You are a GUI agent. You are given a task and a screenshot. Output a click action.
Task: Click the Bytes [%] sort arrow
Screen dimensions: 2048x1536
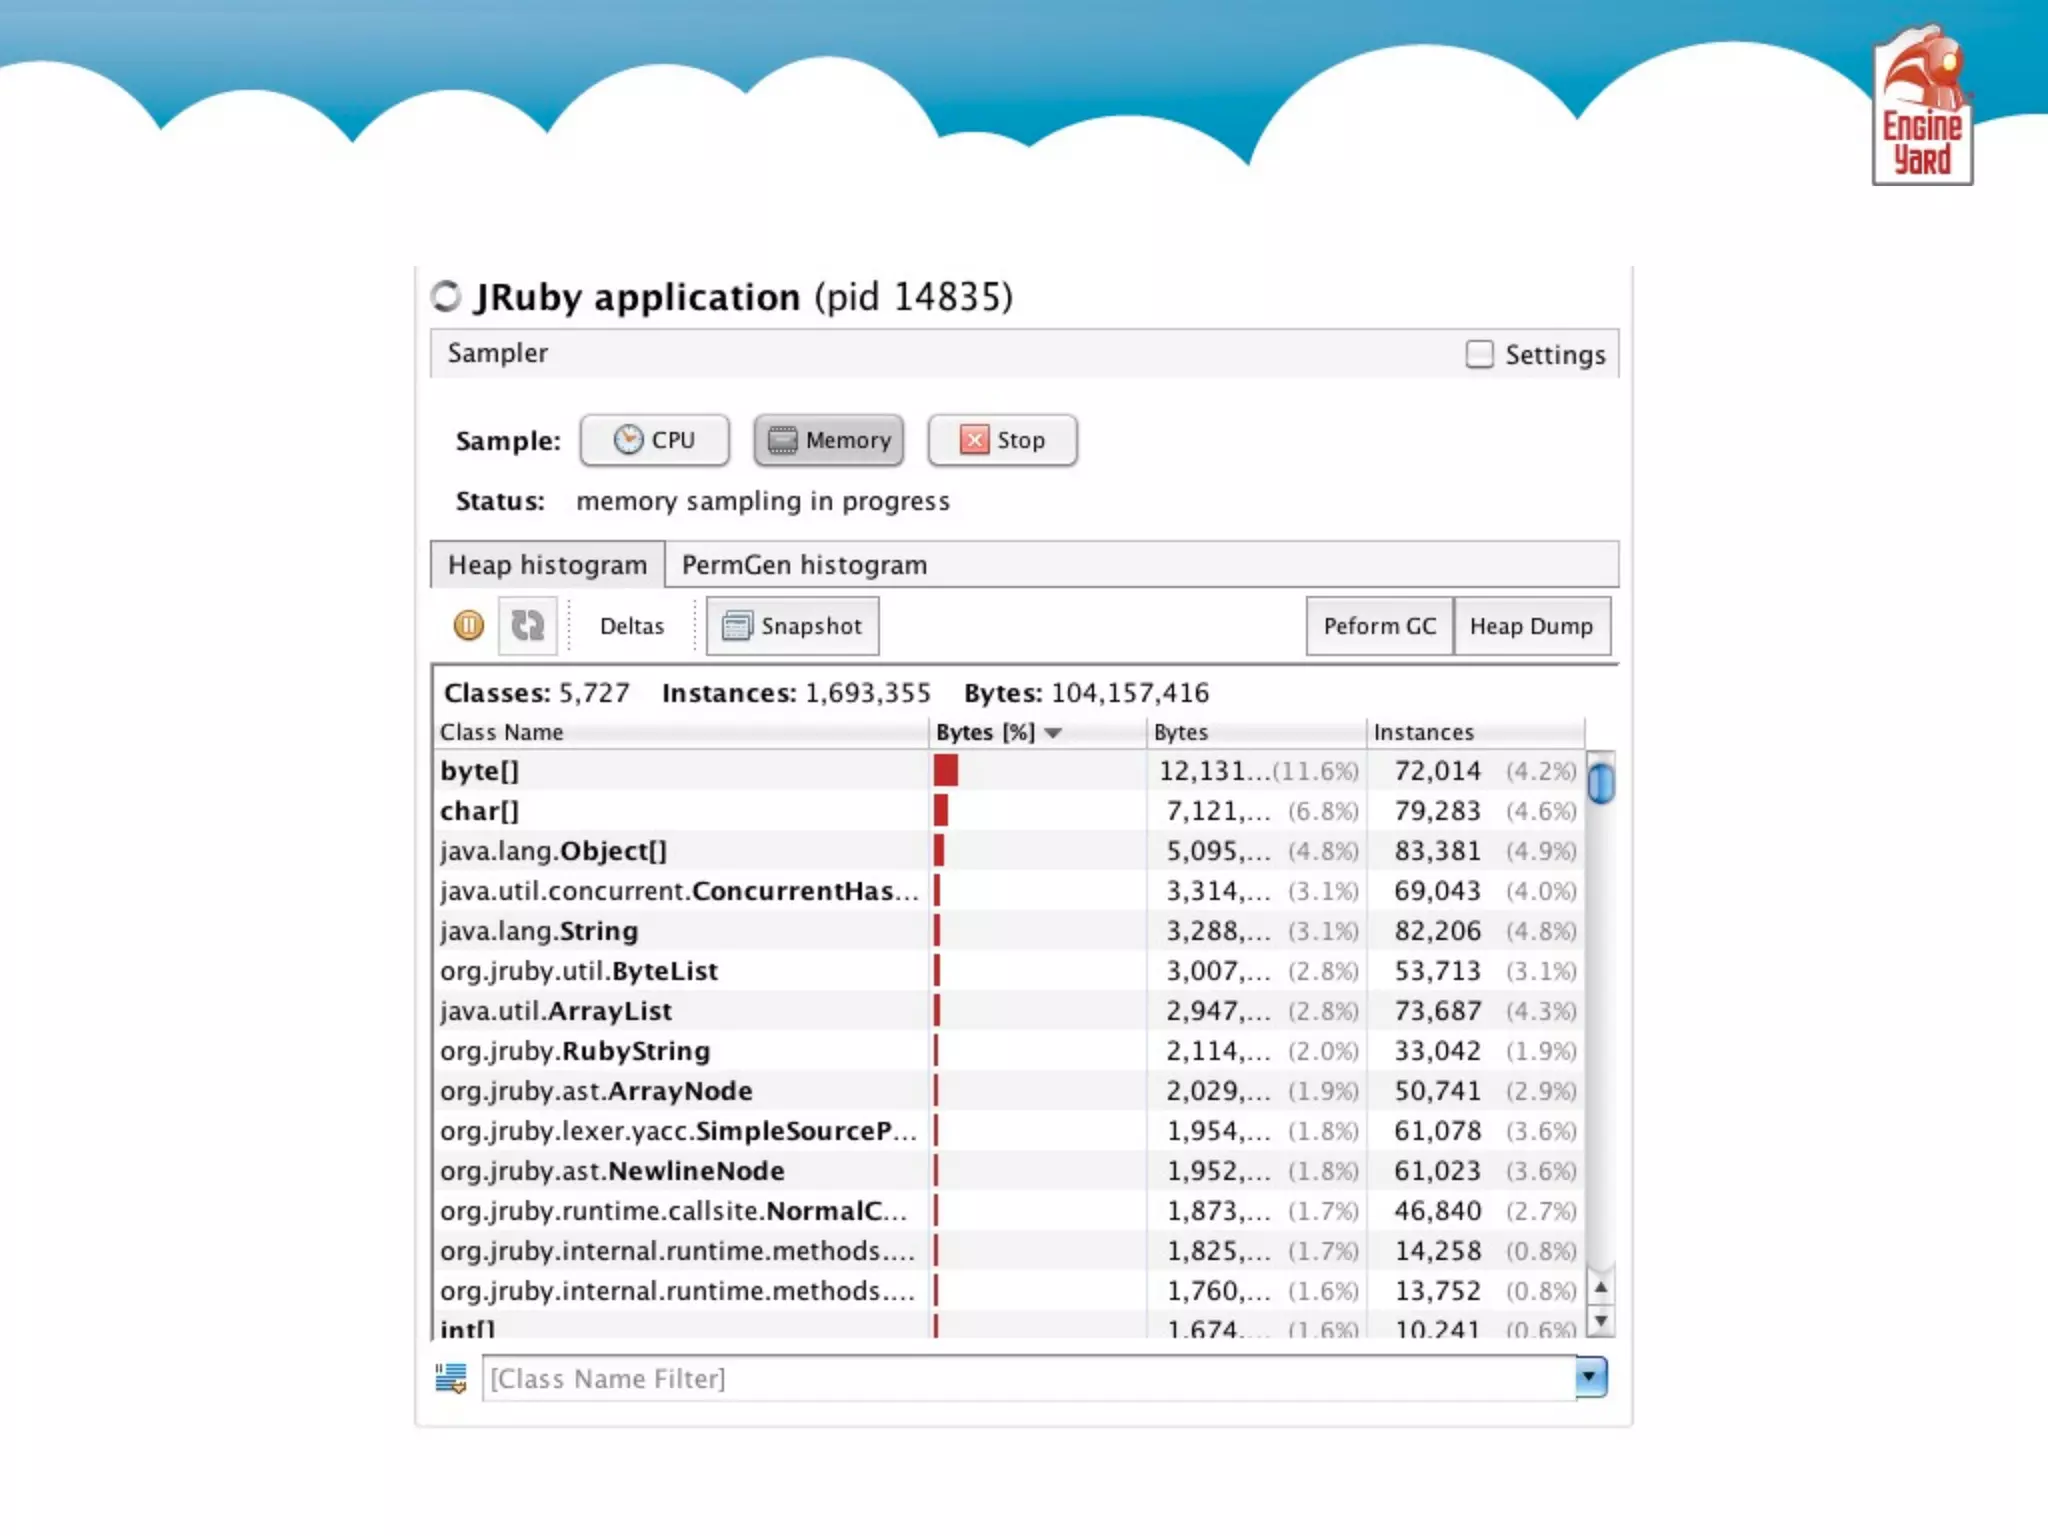(x=1053, y=733)
